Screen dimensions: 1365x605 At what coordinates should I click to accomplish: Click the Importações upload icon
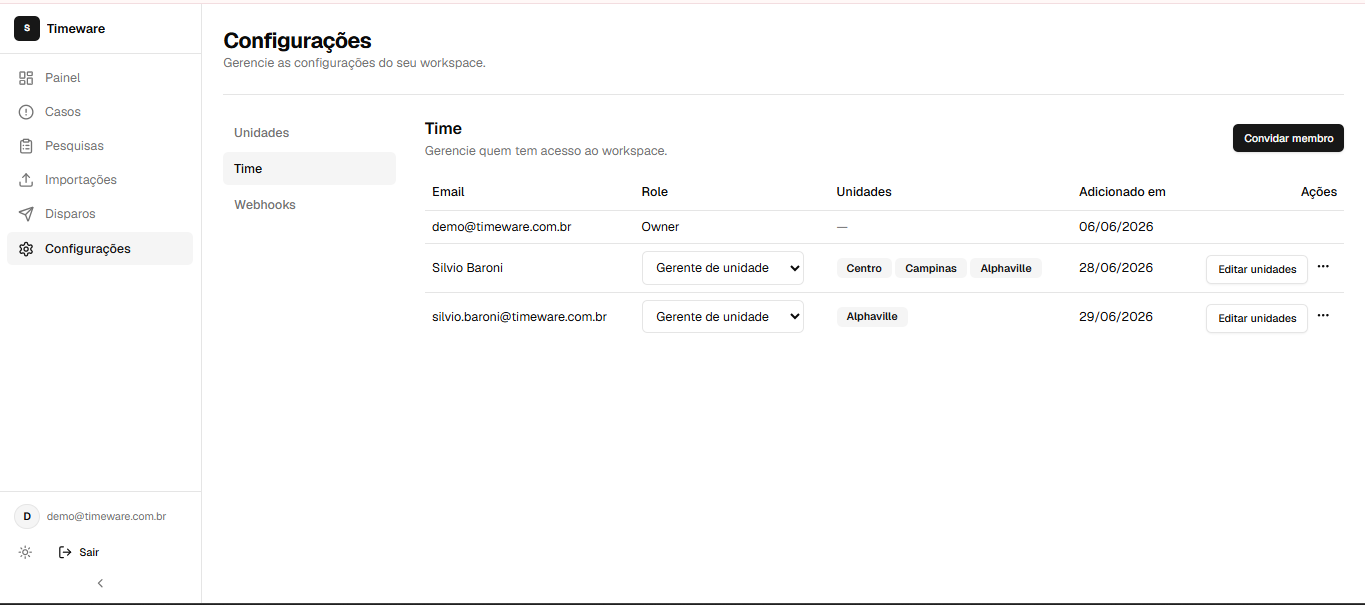click(x=26, y=180)
